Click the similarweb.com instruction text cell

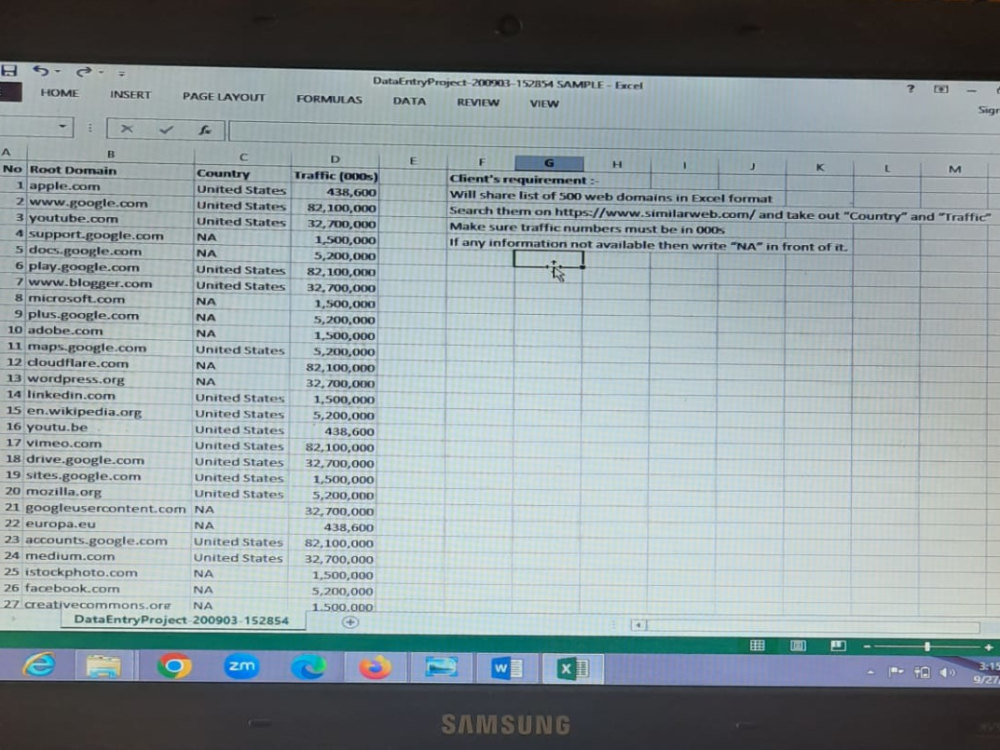tap(719, 214)
